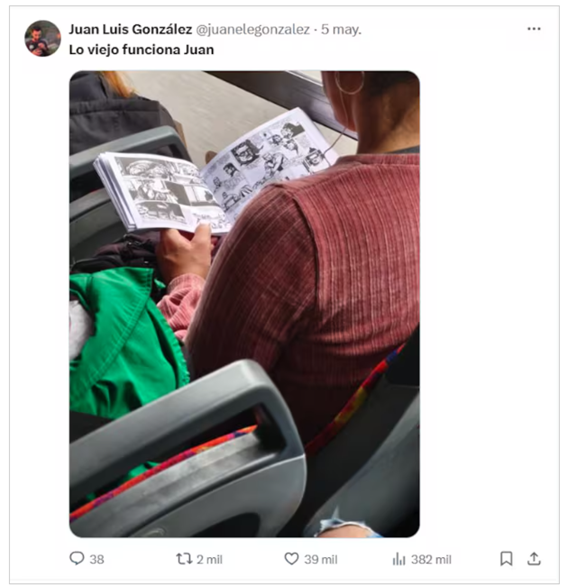
Task: Click the reply speech bubble icon
Action: pos(77,559)
